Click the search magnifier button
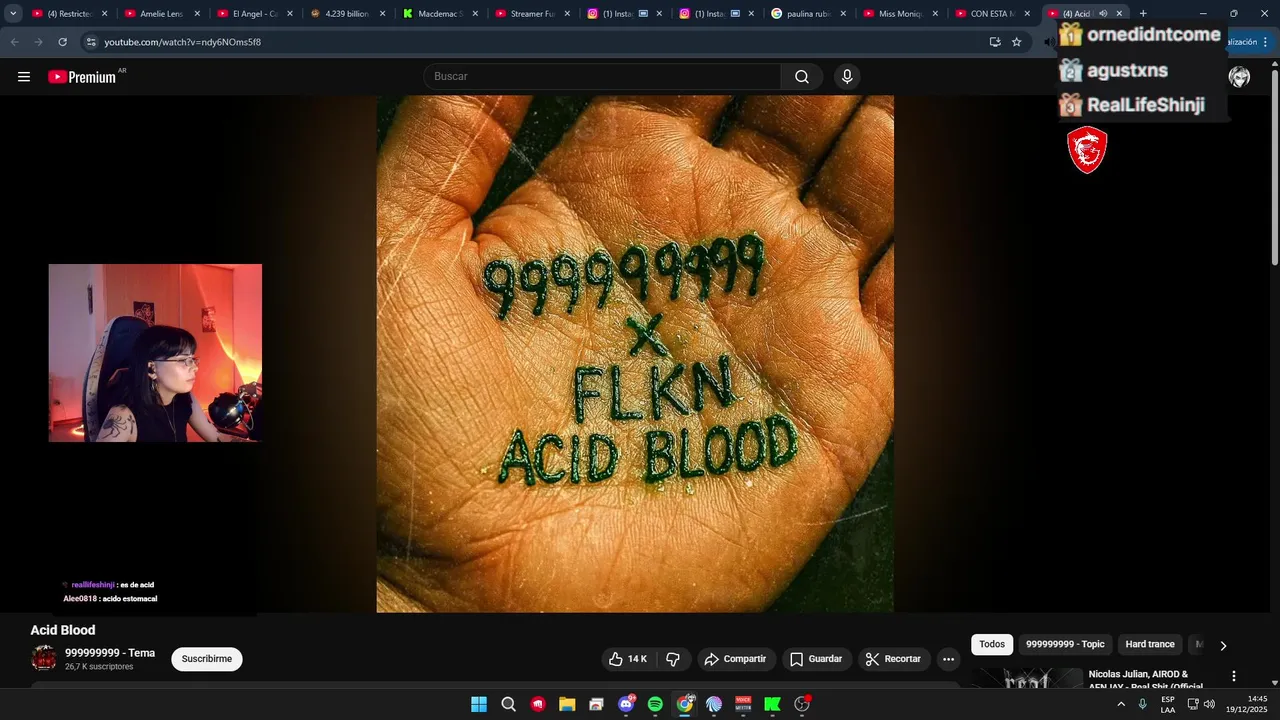 pyautogui.click(x=802, y=77)
